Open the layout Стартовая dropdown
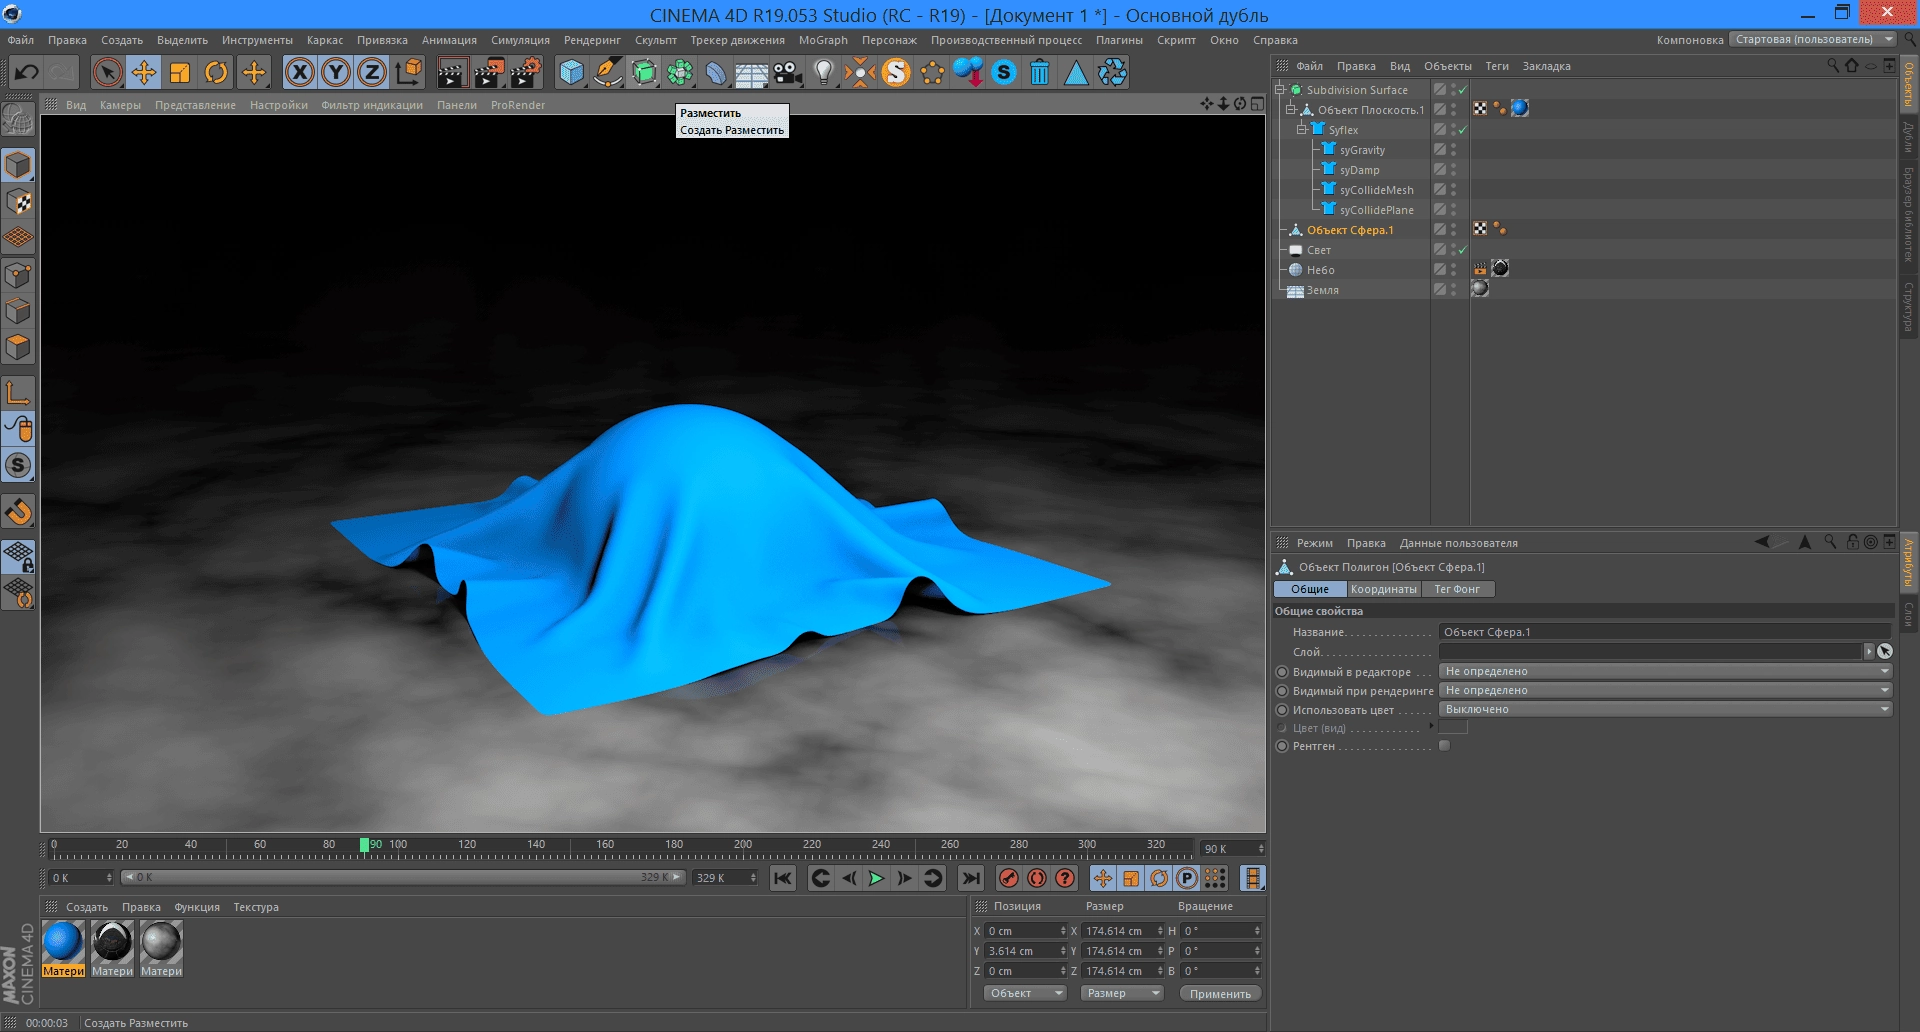1920x1032 pixels. coord(1813,40)
